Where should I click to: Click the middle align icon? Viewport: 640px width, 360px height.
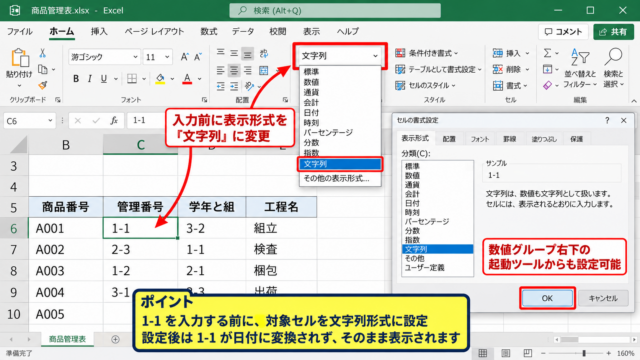[x=234, y=53]
